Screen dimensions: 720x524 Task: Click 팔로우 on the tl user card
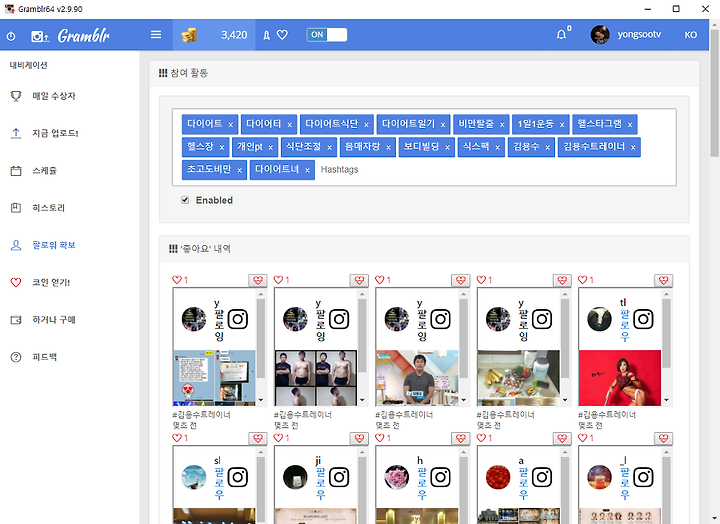tap(624, 325)
